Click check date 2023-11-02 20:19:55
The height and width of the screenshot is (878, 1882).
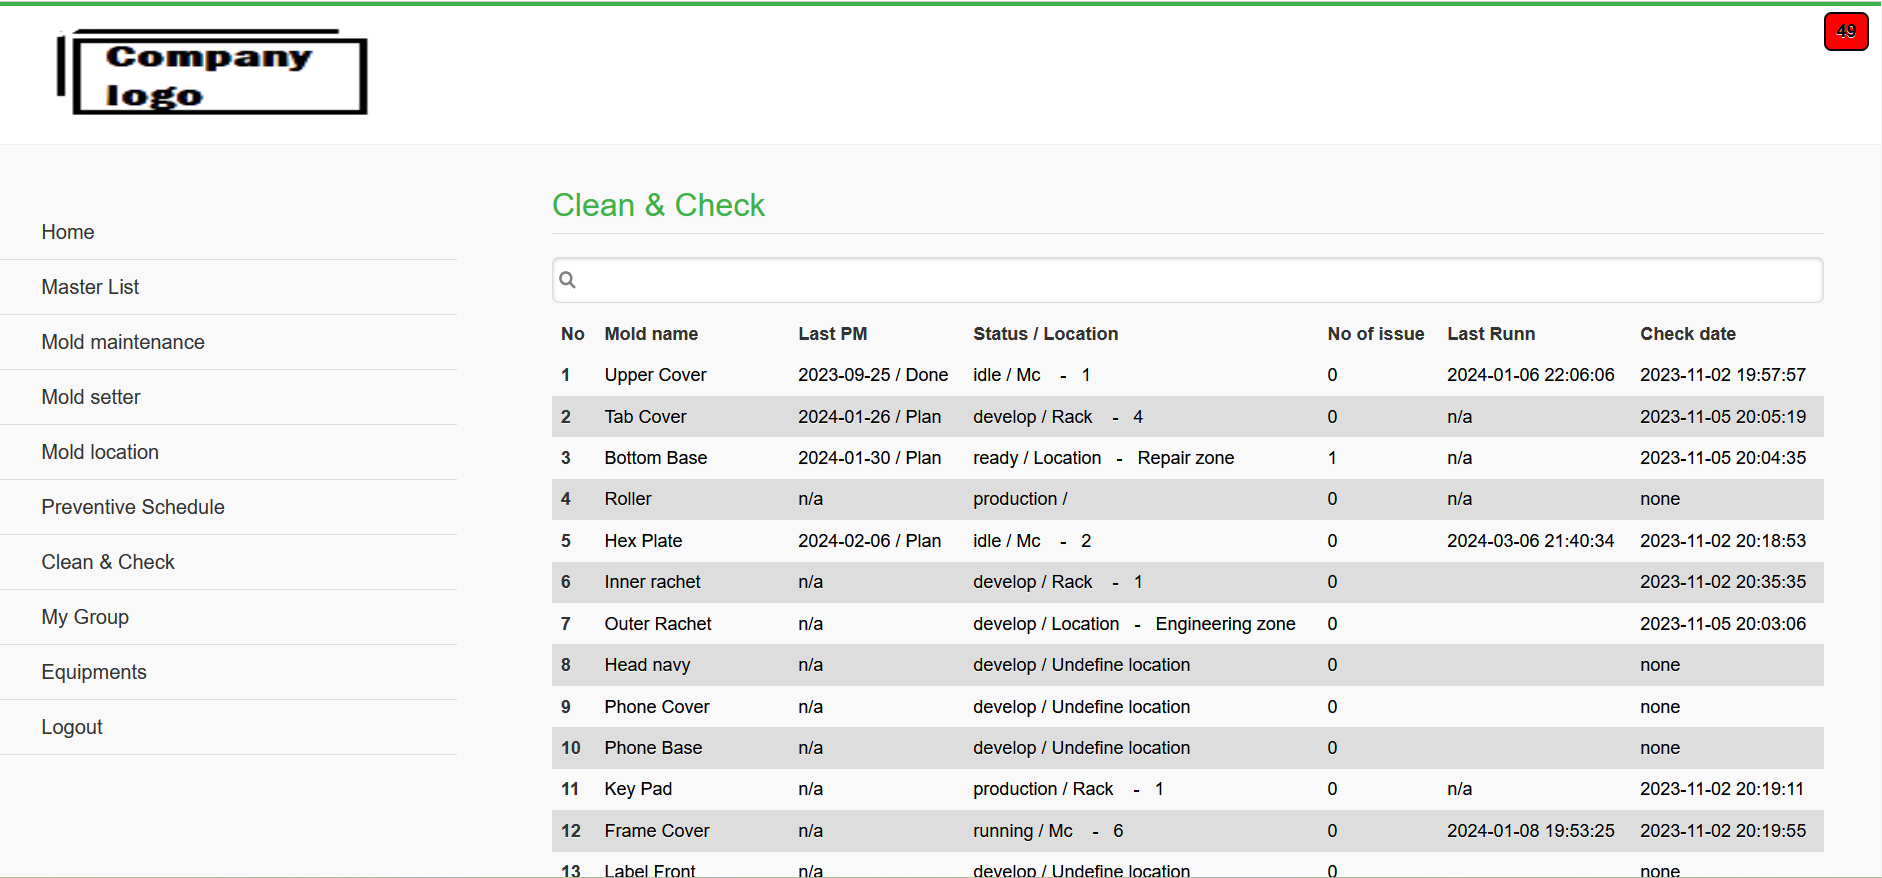click(x=1723, y=831)
